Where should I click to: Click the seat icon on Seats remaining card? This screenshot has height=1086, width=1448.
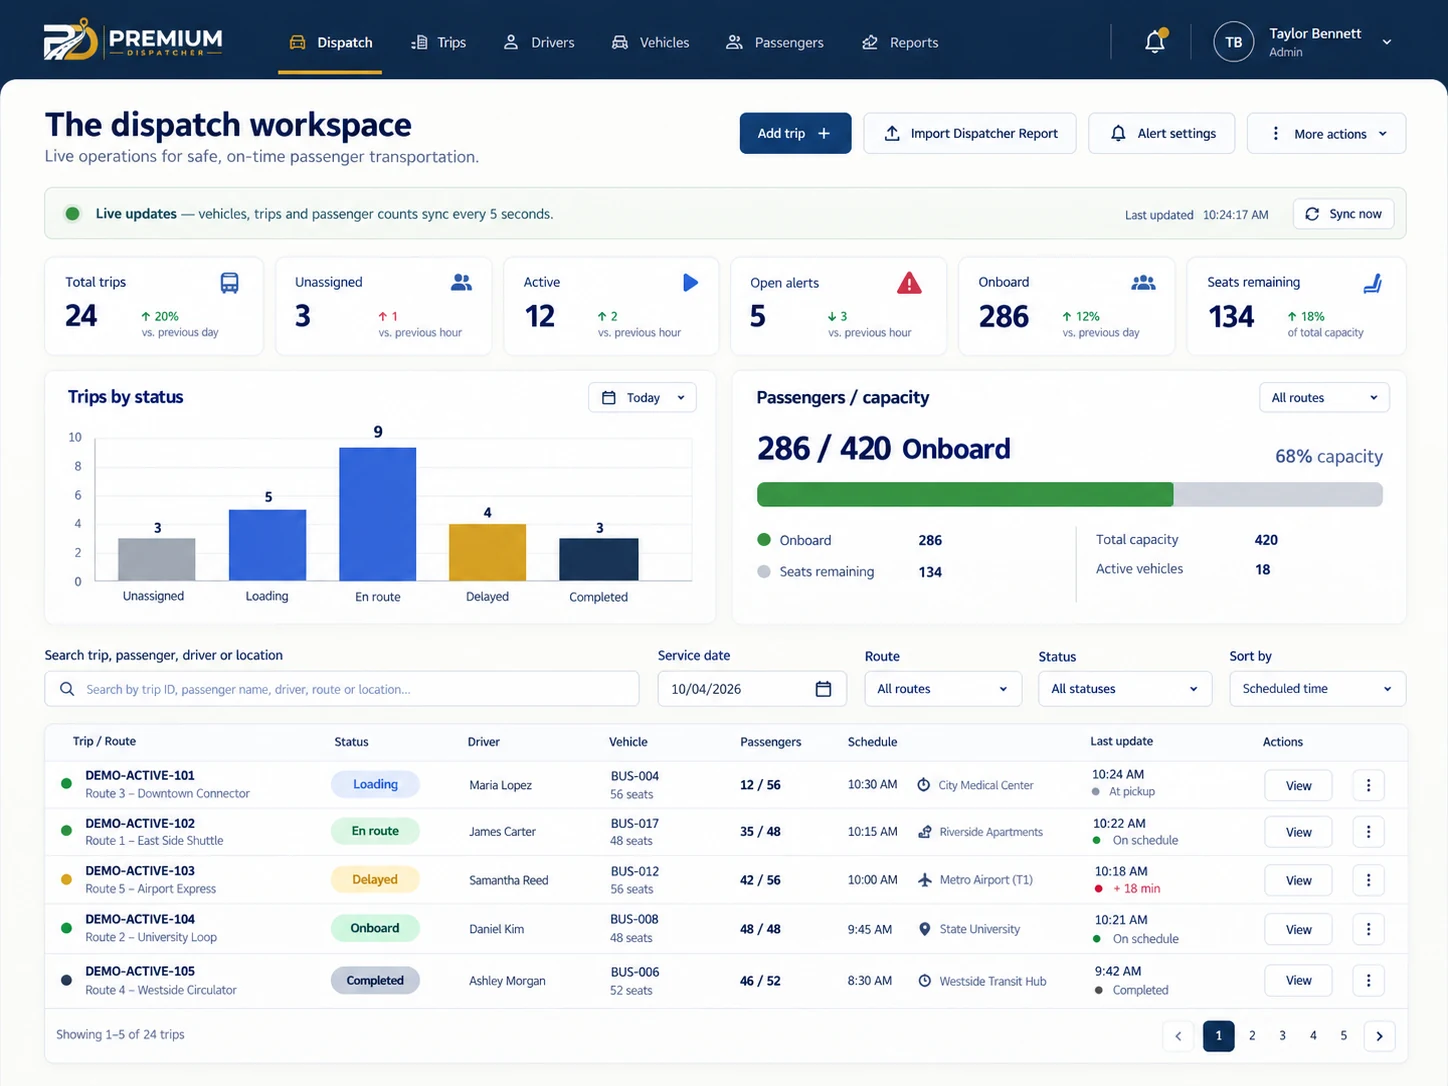[1373, 283]
